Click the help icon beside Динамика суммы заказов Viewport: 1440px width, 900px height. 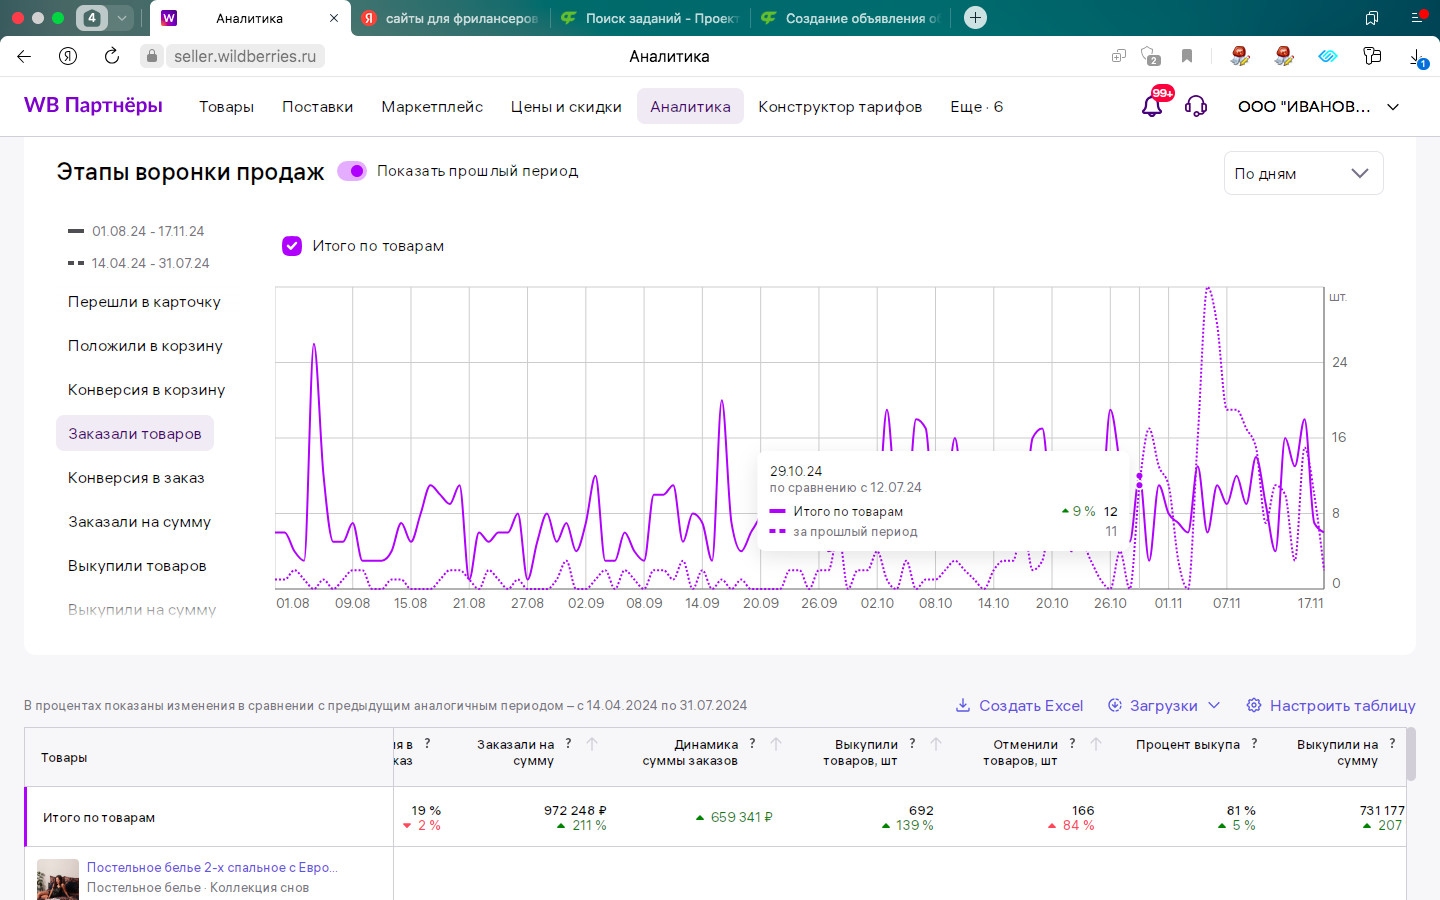click(x=752, y=743)
